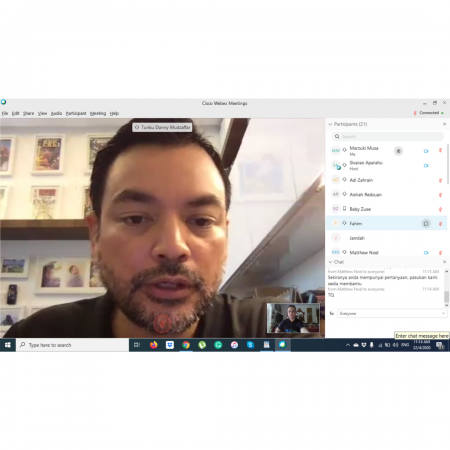The image size is (450, 450).
Task: Open Task View on the taskbar
Action: click(x=137, y=345)
